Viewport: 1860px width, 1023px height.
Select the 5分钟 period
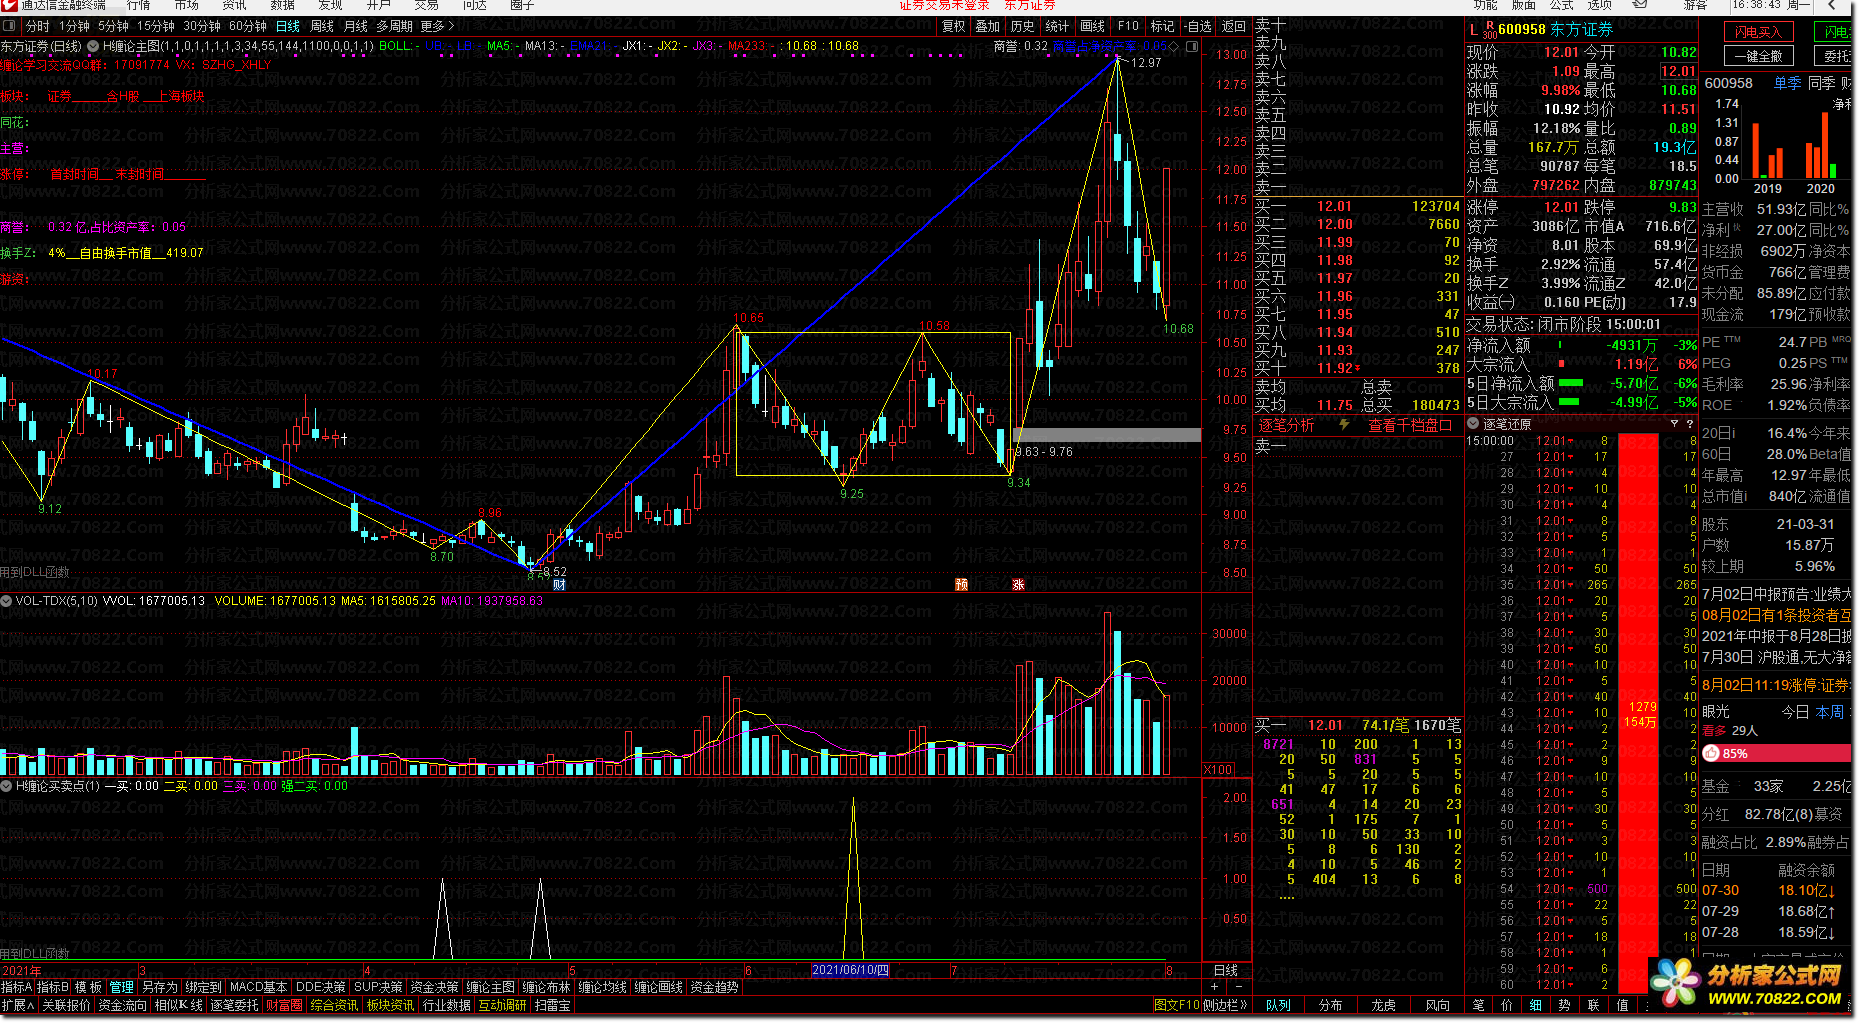[x=113, y=26]
